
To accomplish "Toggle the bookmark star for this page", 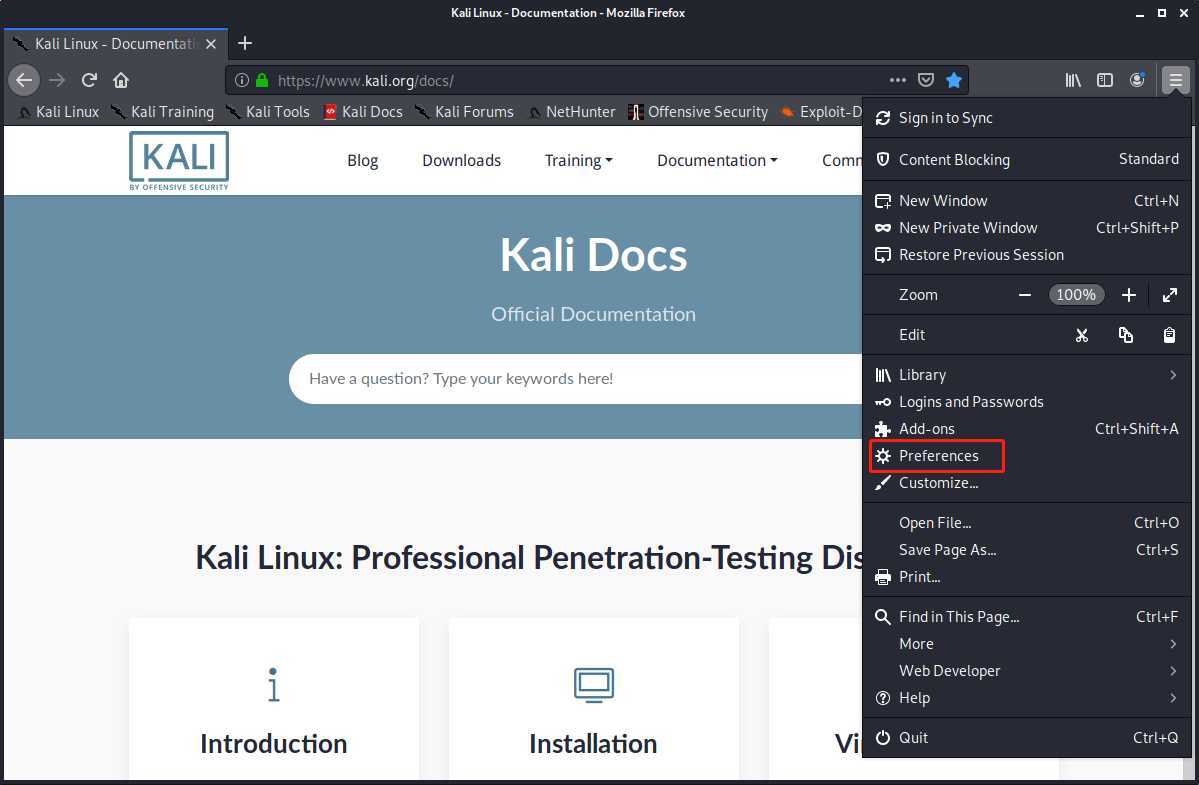I will click(954, 80).
